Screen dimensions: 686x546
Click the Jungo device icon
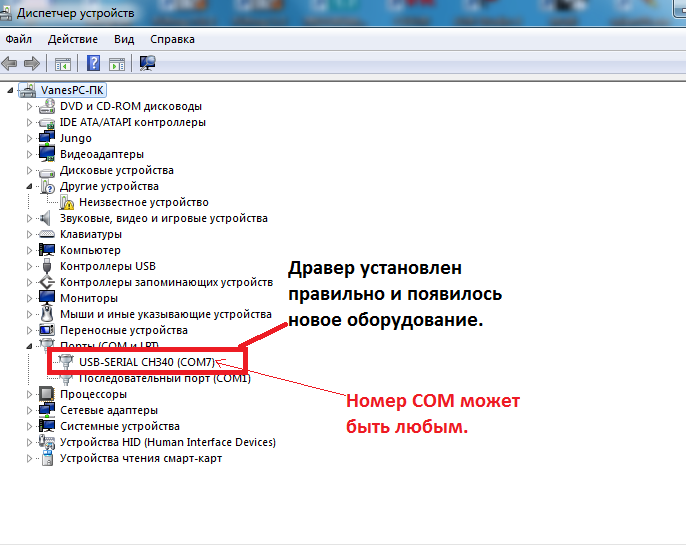(47, 138)
